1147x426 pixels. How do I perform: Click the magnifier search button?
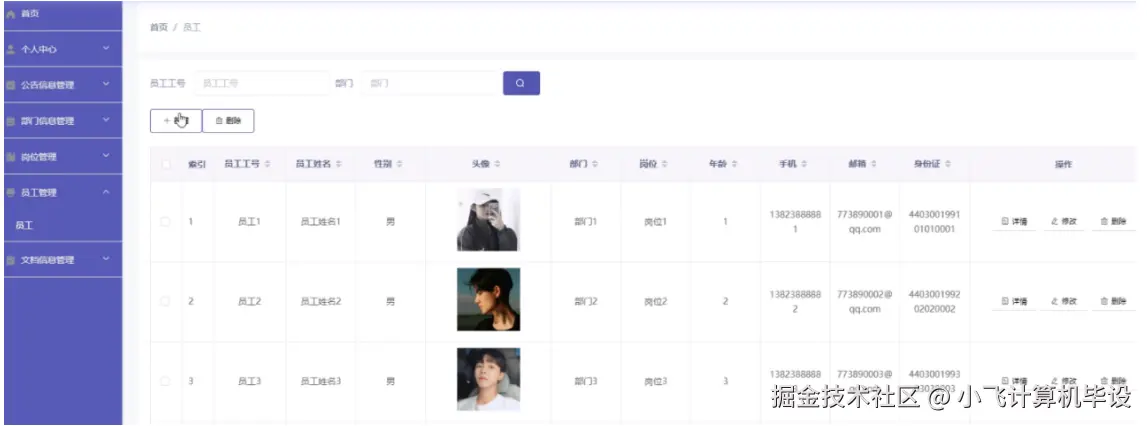521,83
